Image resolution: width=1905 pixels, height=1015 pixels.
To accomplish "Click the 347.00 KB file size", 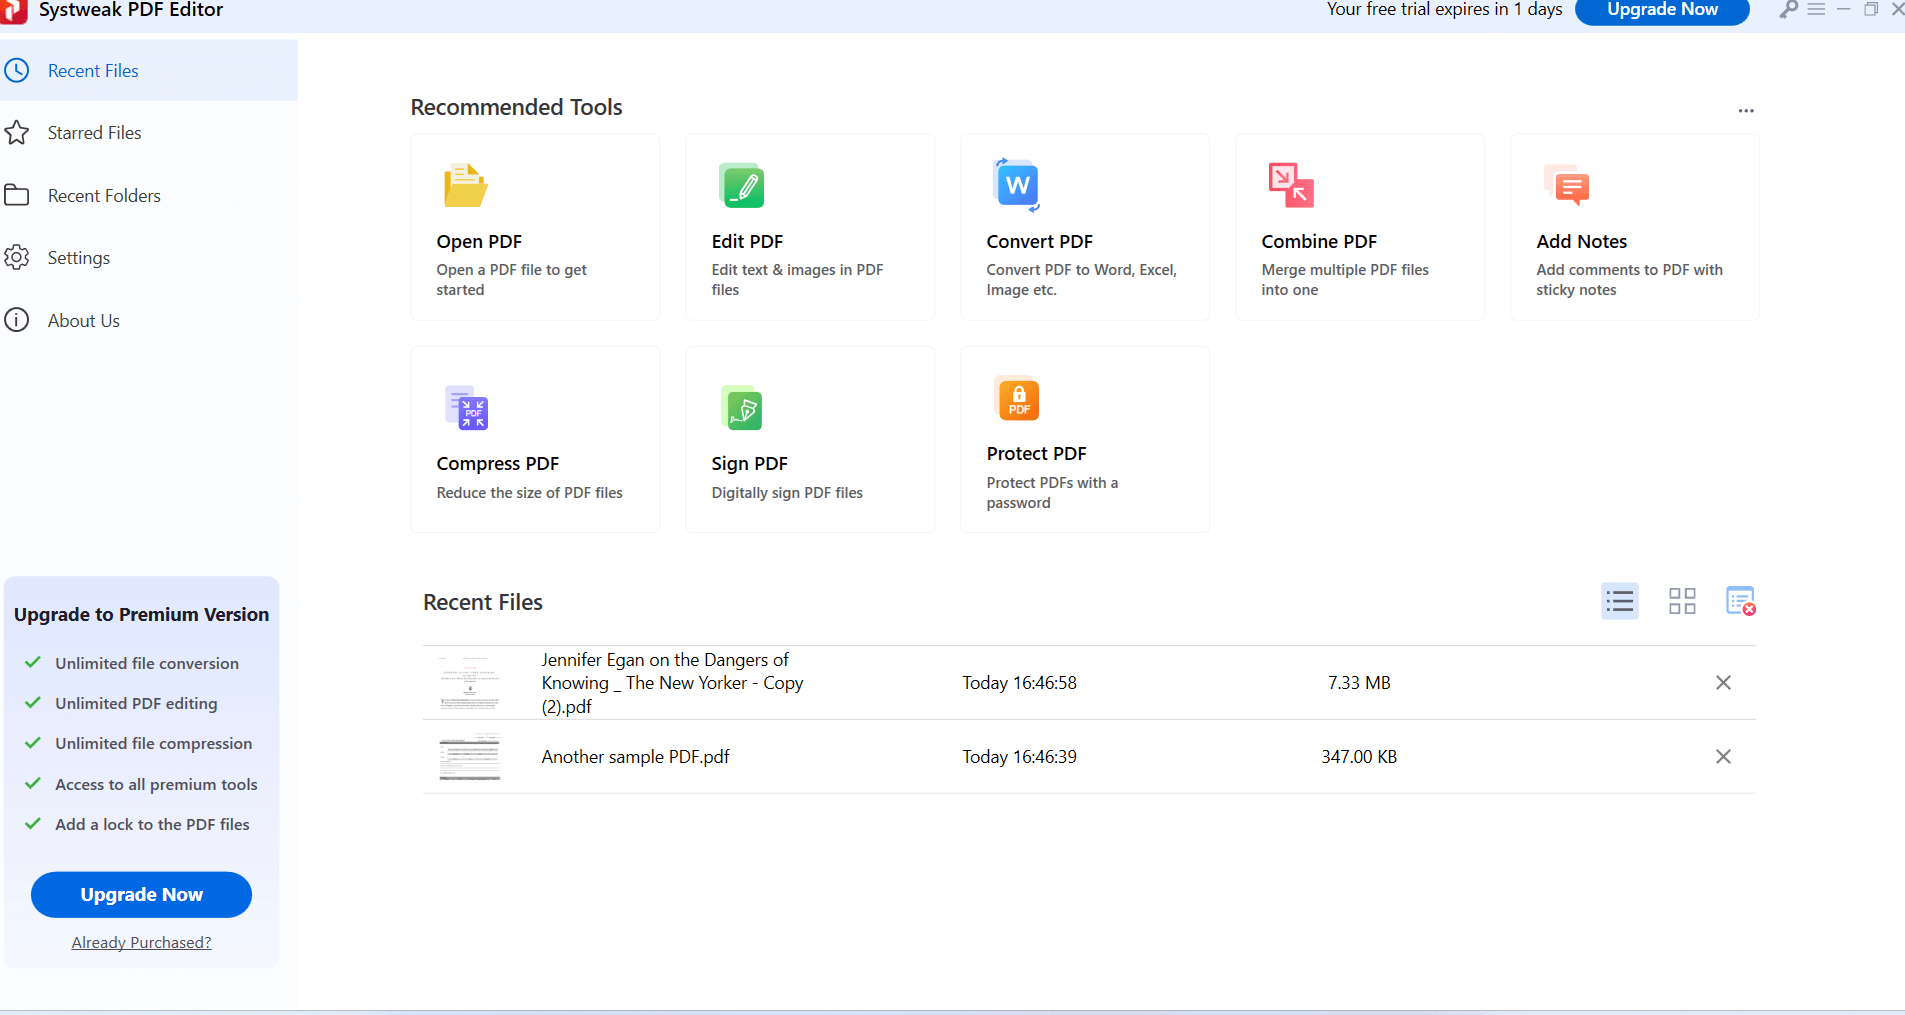I will point(1359,757).
